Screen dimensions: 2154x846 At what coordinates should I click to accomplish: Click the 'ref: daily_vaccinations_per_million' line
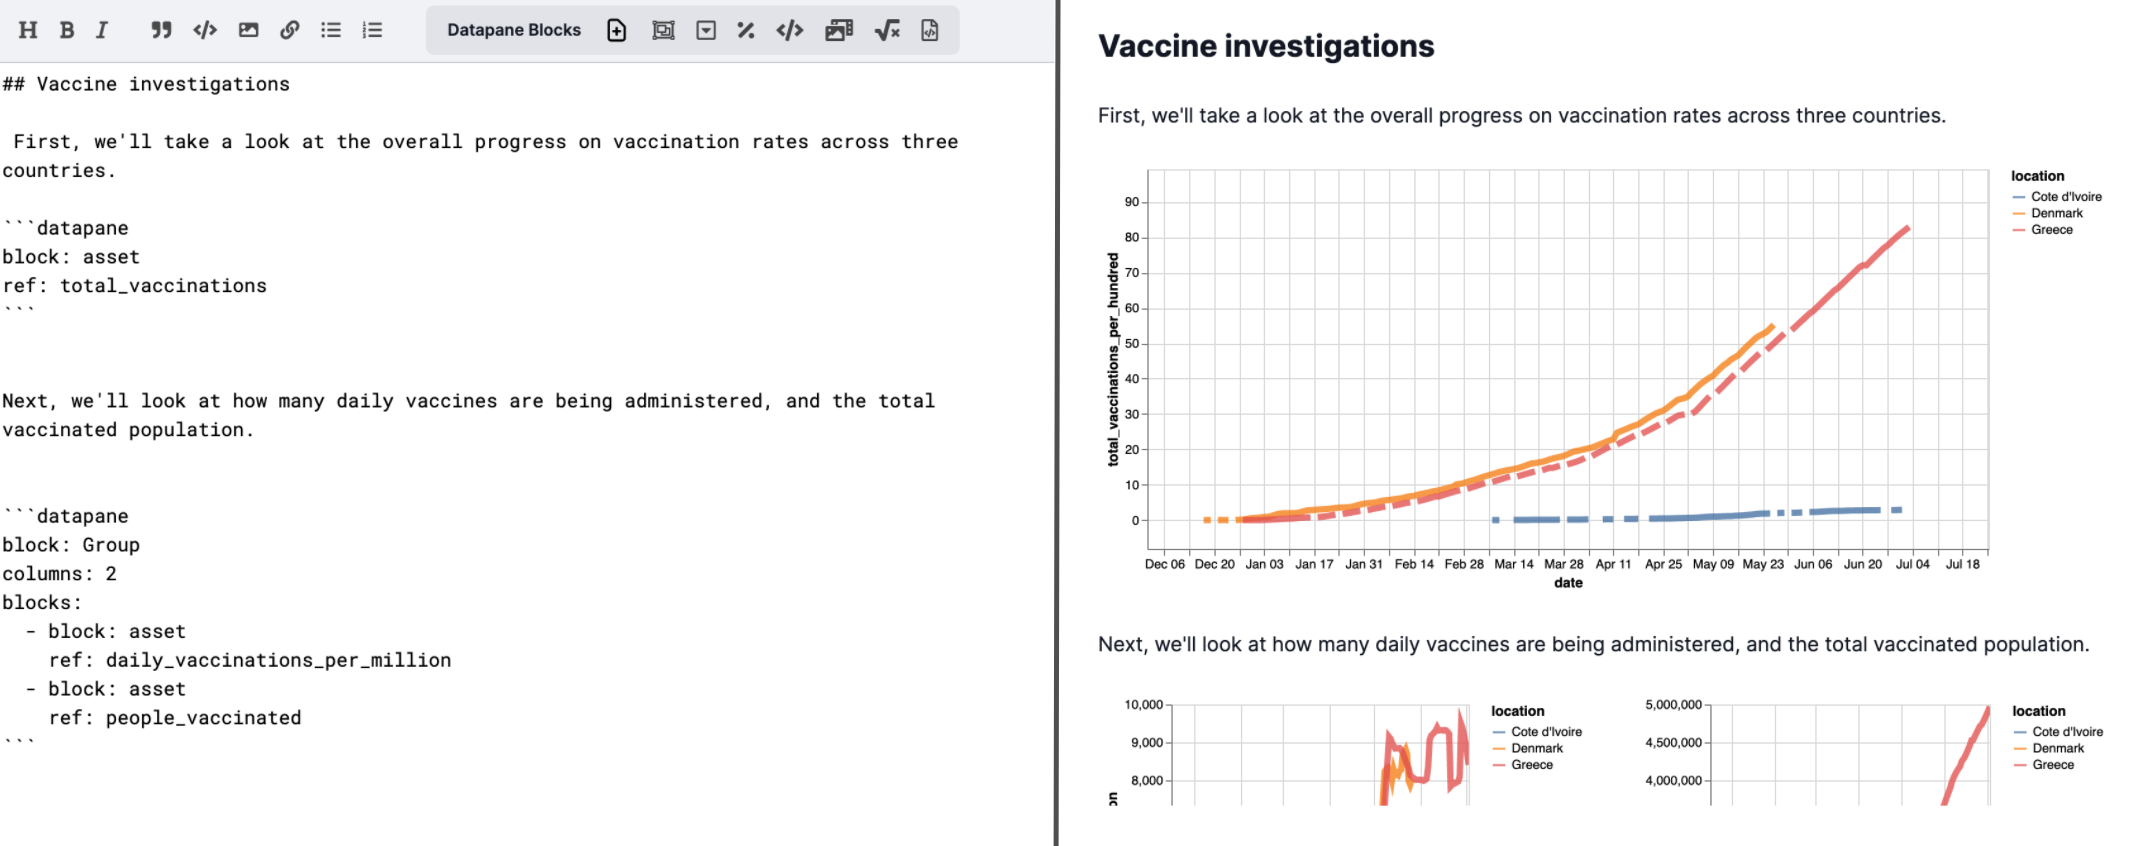[250, 660]
